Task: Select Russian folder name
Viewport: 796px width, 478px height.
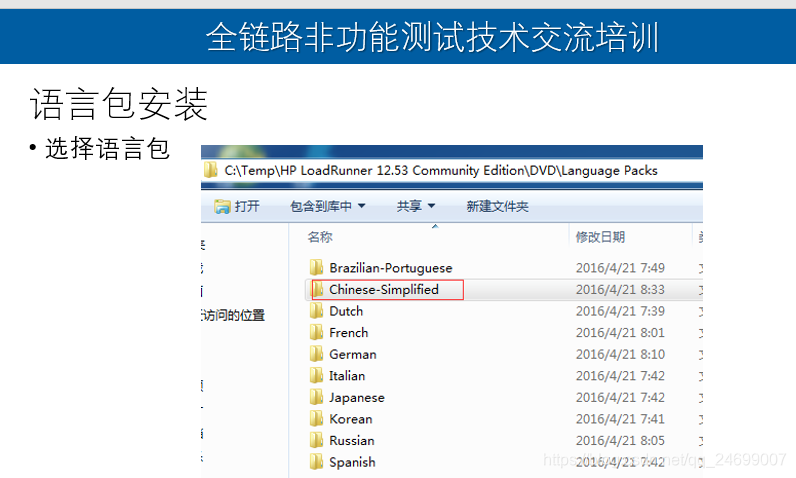Action: click(x=352, y=440)
